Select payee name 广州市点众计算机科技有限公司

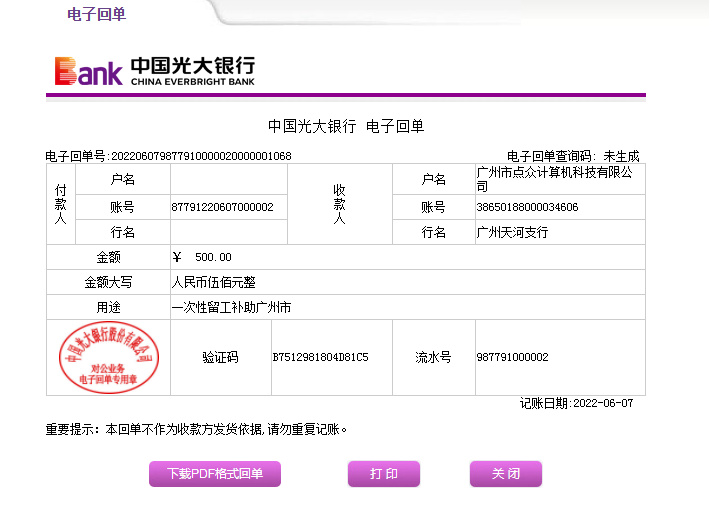(555, 179)
